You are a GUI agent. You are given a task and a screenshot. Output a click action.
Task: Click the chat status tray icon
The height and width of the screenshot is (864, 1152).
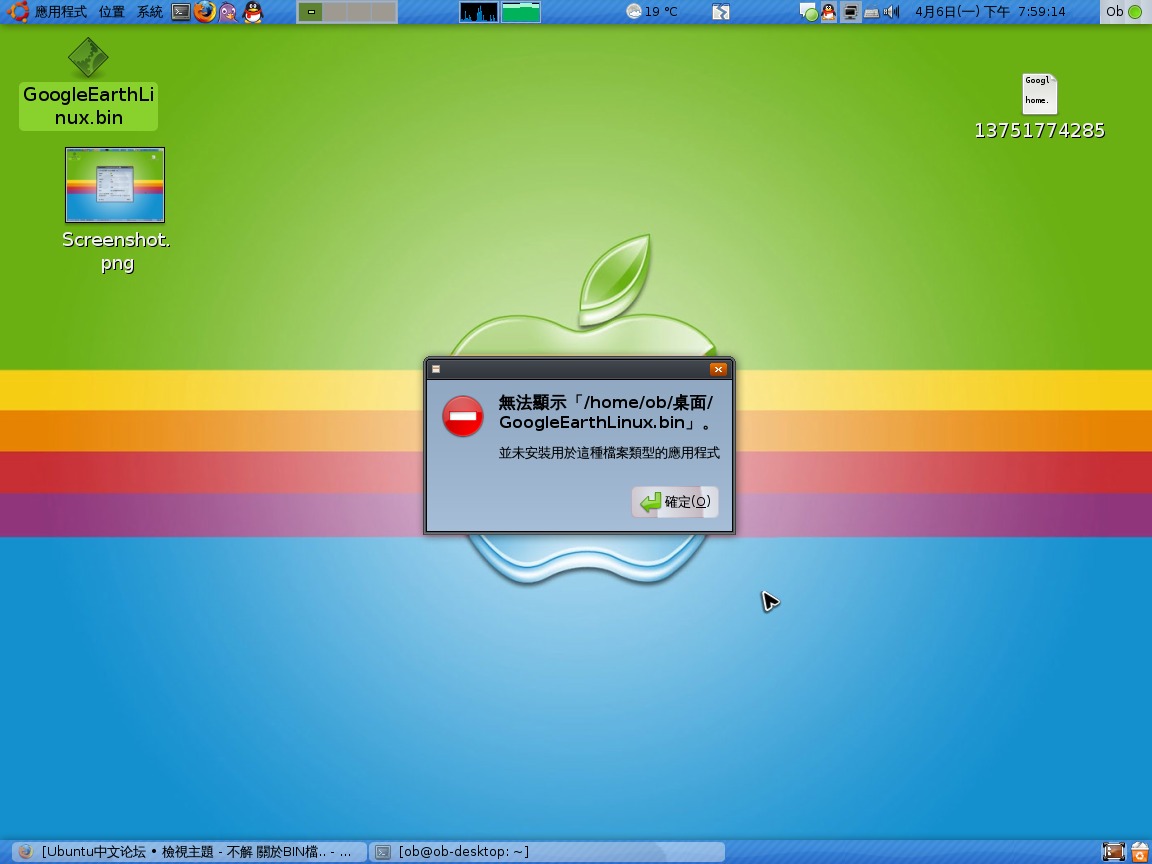808,12
